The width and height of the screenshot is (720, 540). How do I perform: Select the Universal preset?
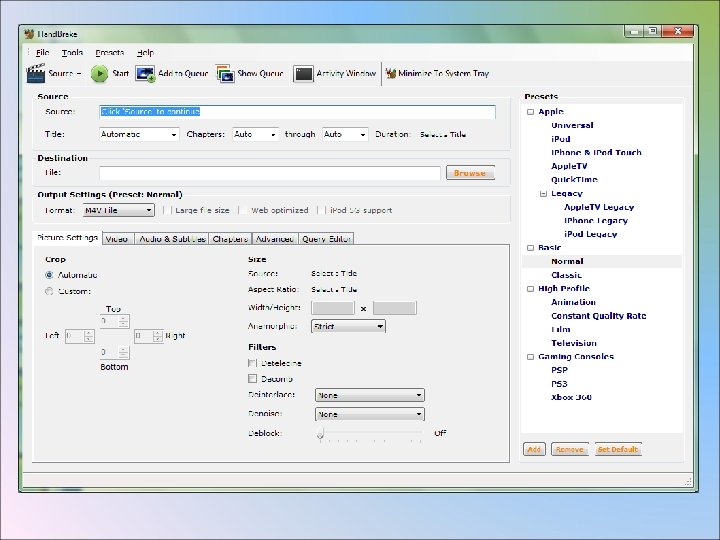point(572,125)
